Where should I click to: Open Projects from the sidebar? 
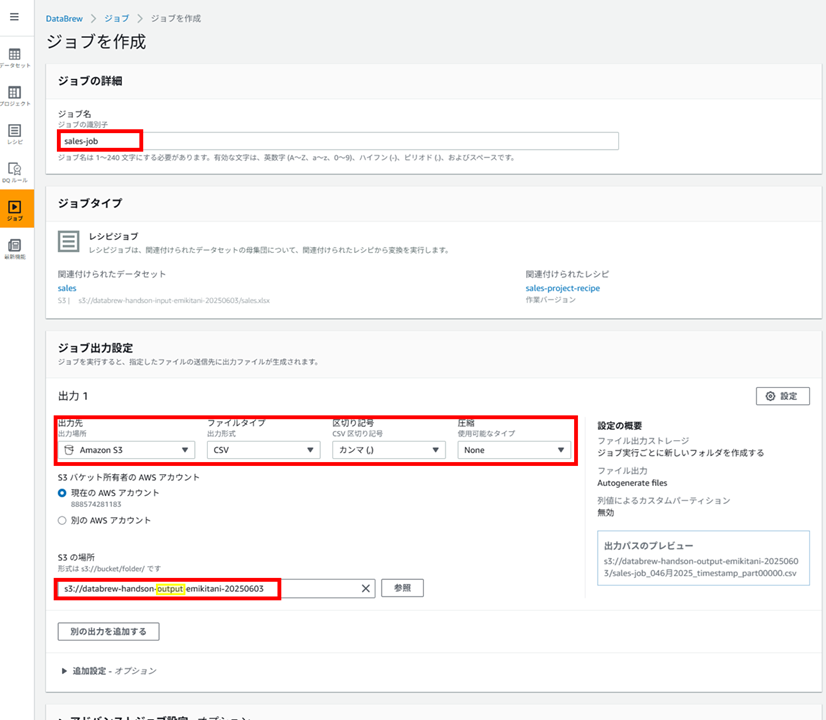pyautogui.click(x=15, y=96)
